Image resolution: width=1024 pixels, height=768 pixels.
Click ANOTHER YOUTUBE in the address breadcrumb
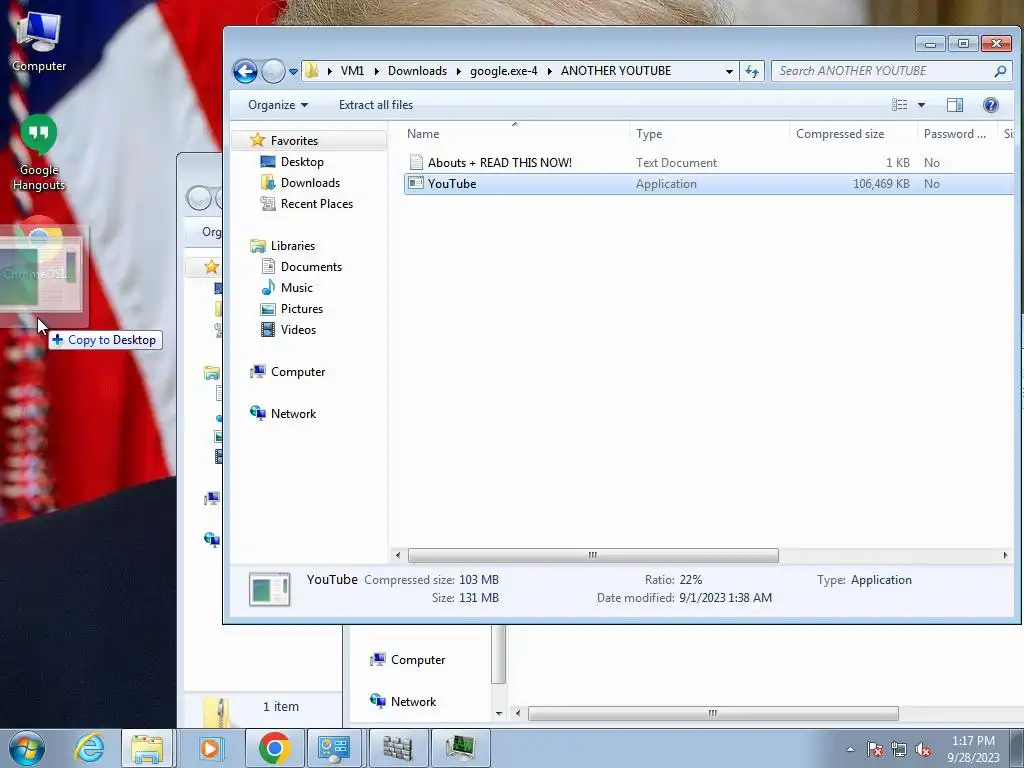pyautogui.click(x=616, y=71)
